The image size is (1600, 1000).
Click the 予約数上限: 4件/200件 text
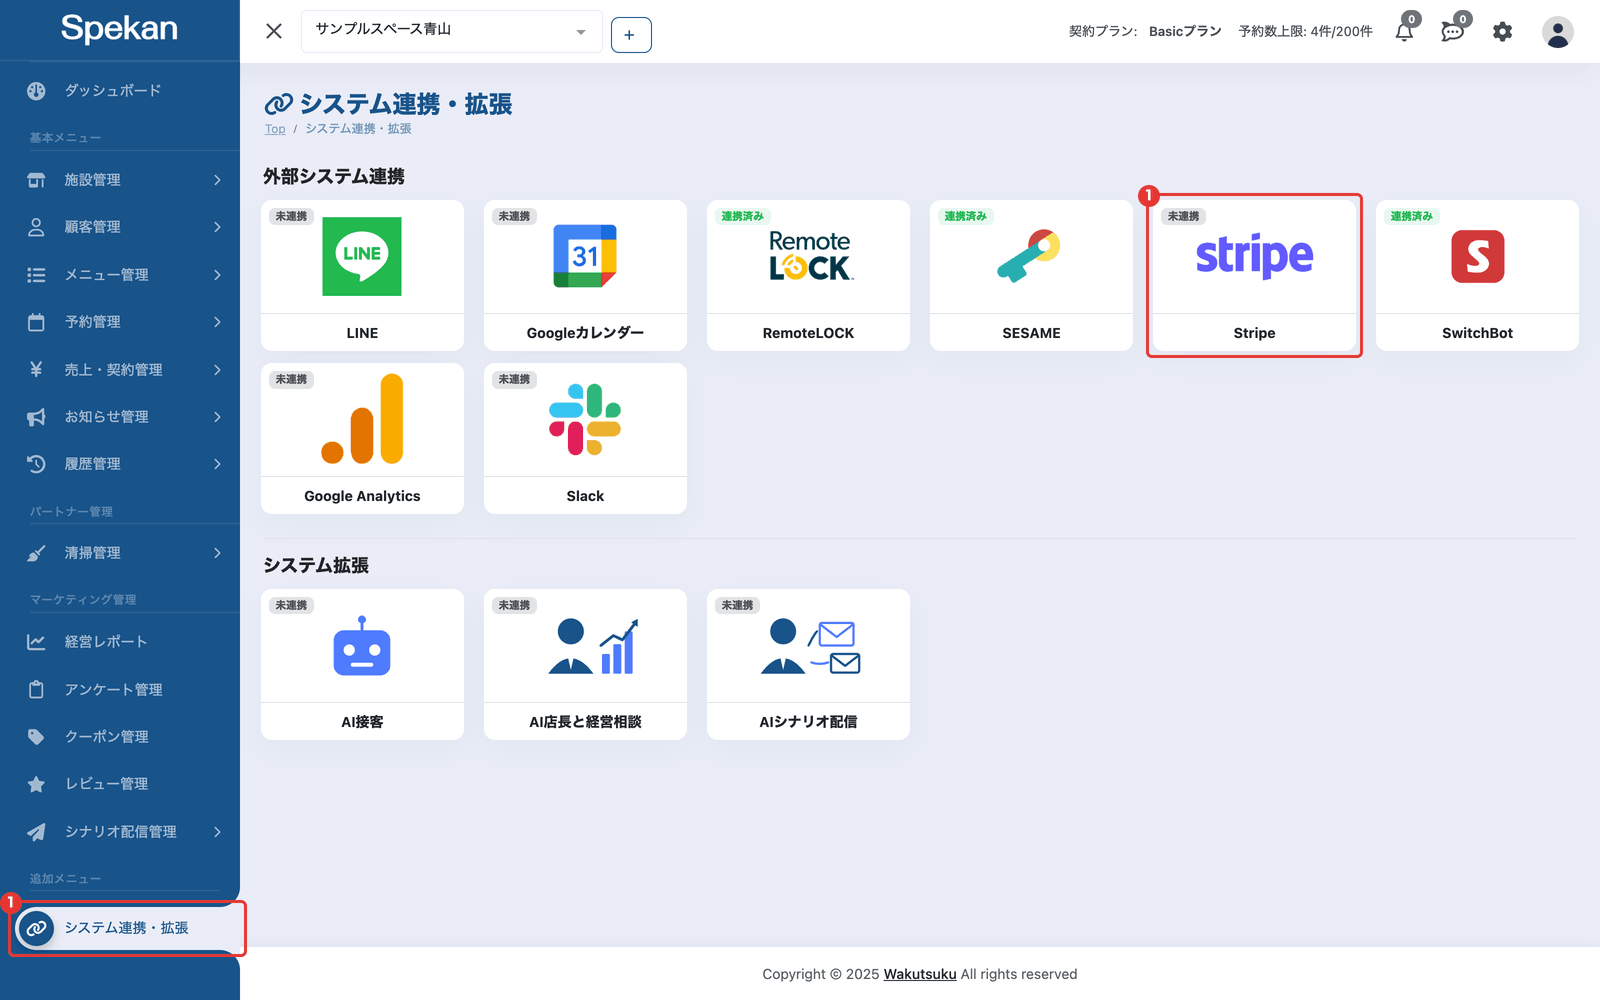(x=1305, y=31)
